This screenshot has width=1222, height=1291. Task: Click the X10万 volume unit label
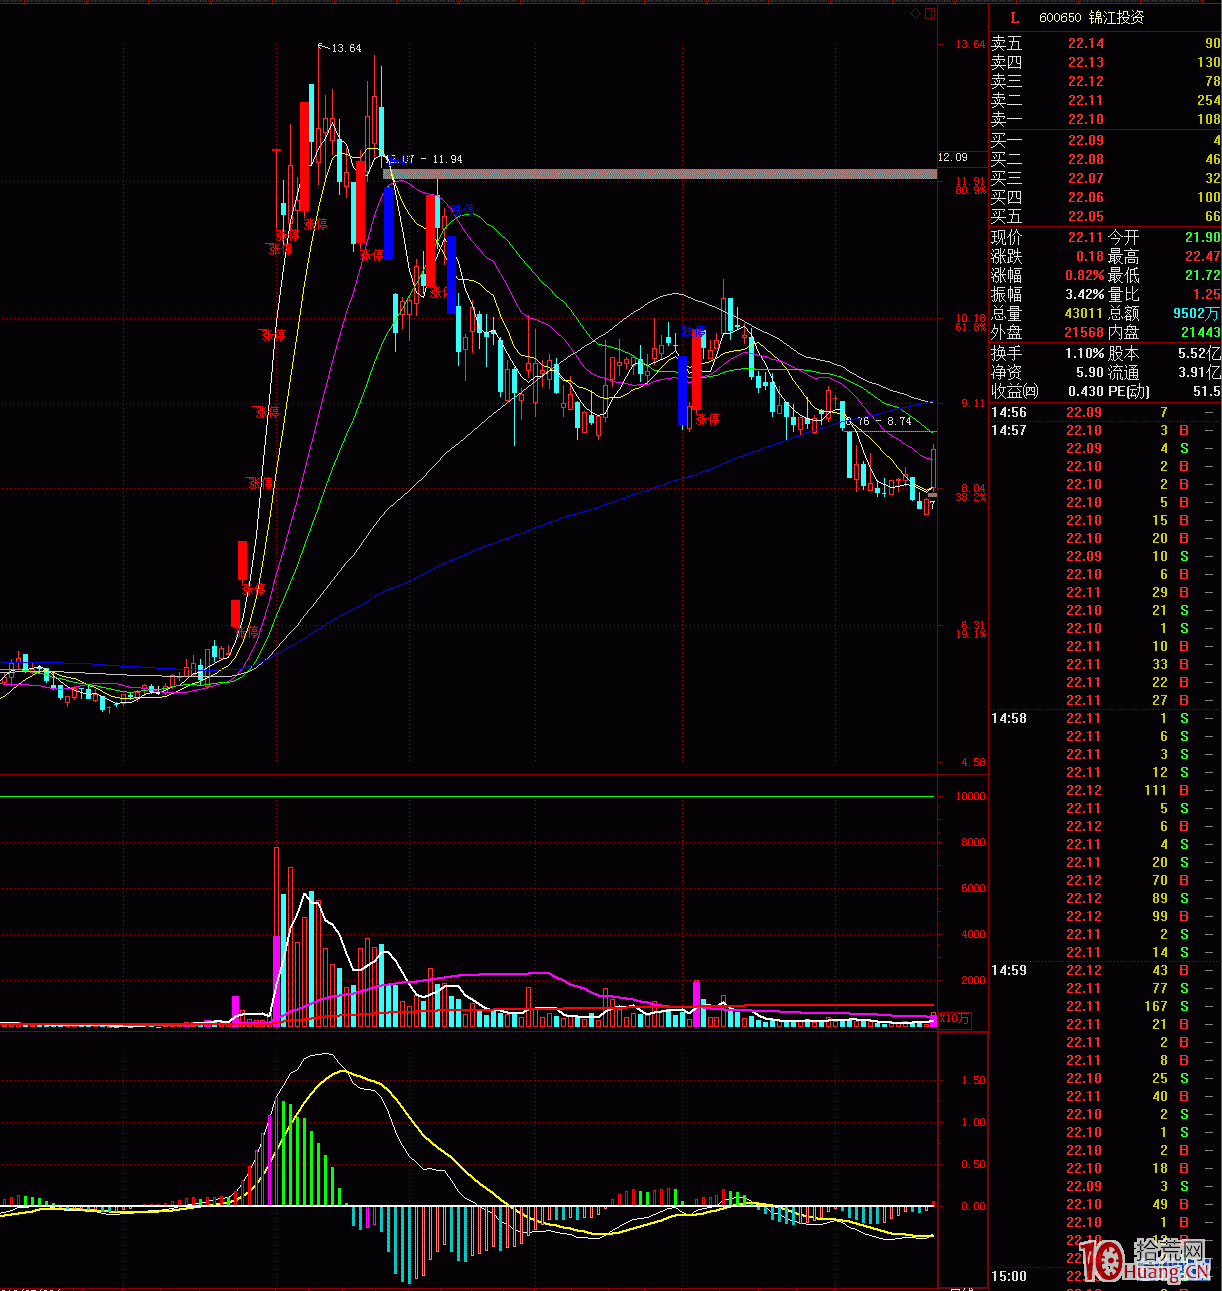pos(954,1019)
